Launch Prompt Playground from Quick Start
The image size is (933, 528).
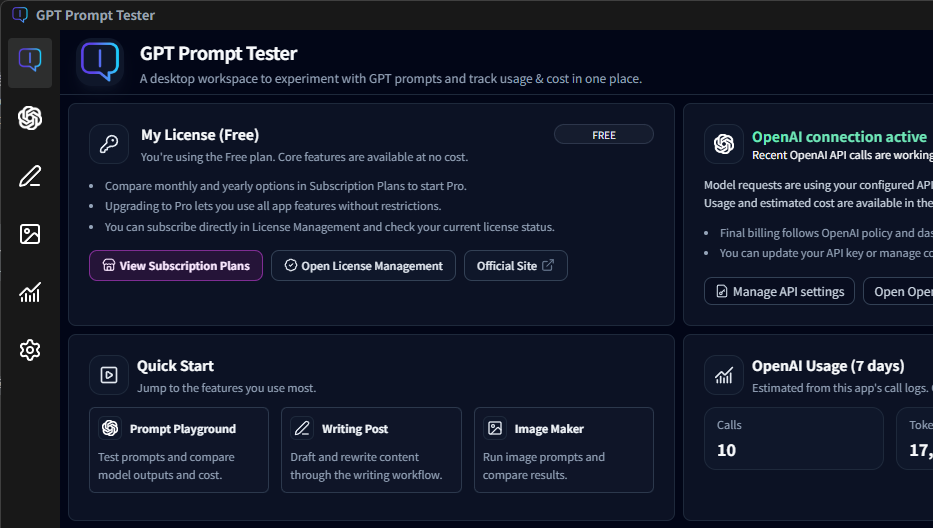[179, 449]
